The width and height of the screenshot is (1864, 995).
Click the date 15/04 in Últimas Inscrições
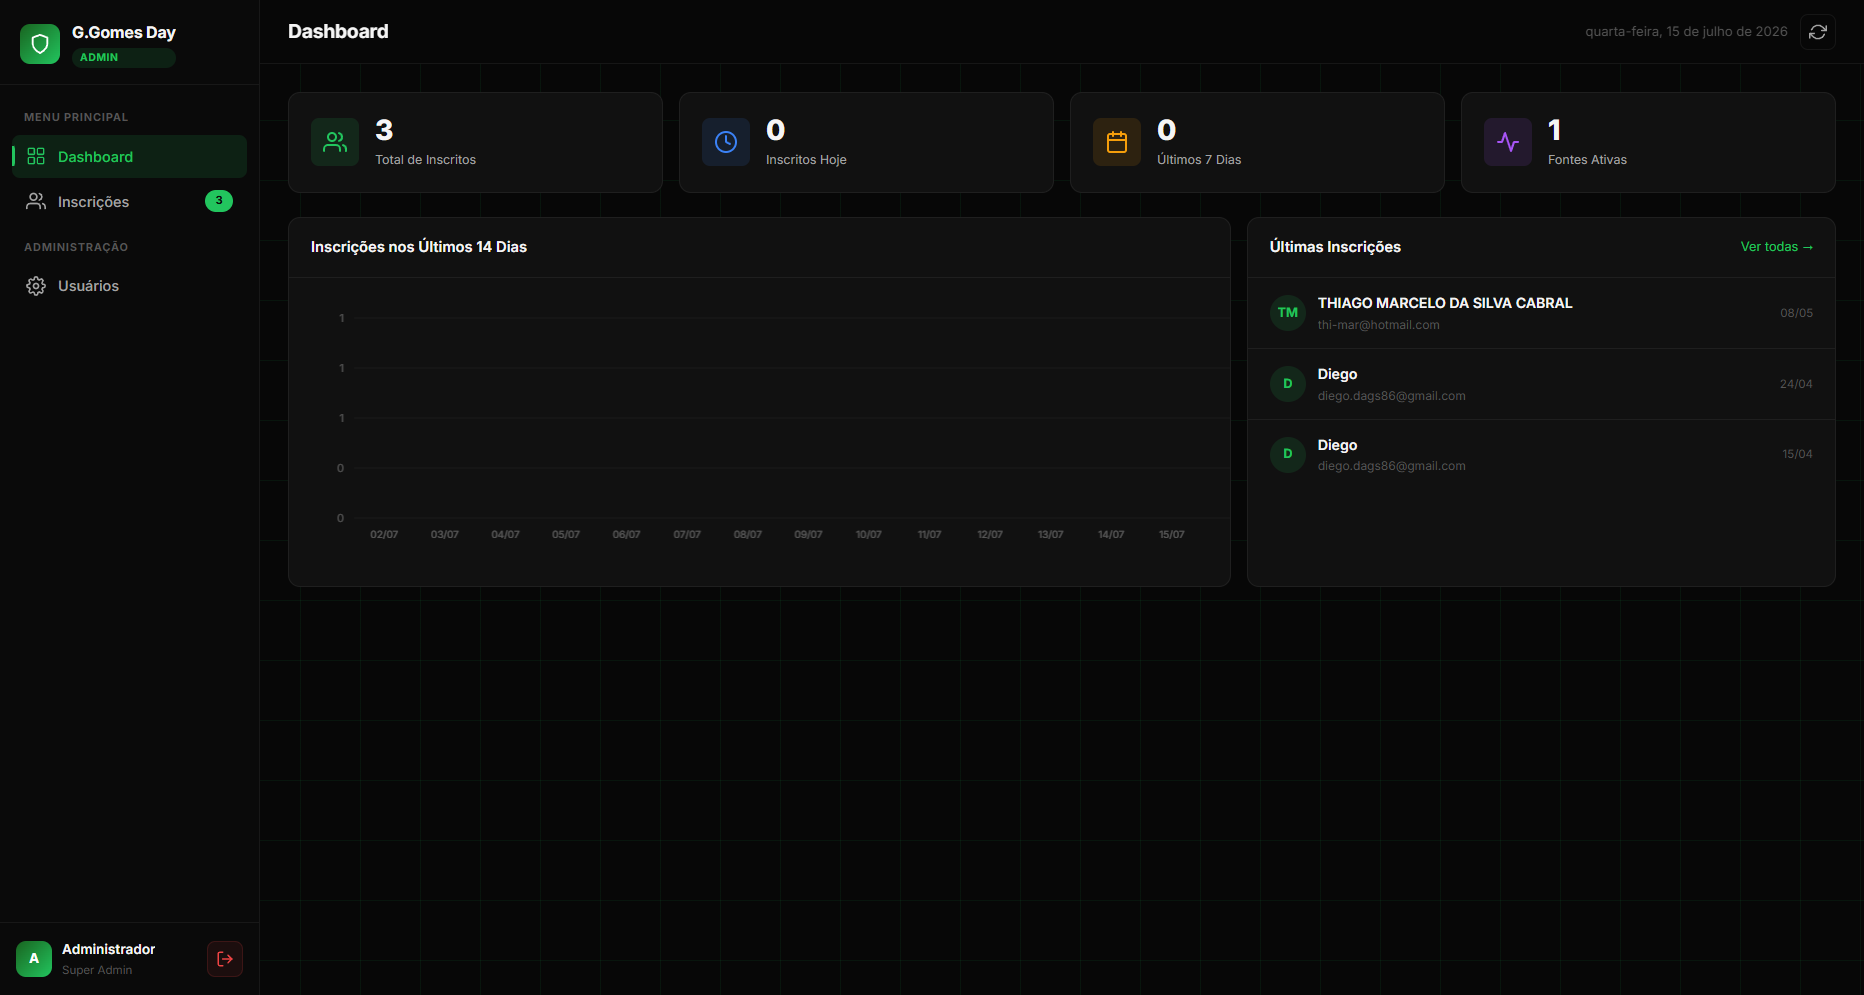tap(1797, 454)
